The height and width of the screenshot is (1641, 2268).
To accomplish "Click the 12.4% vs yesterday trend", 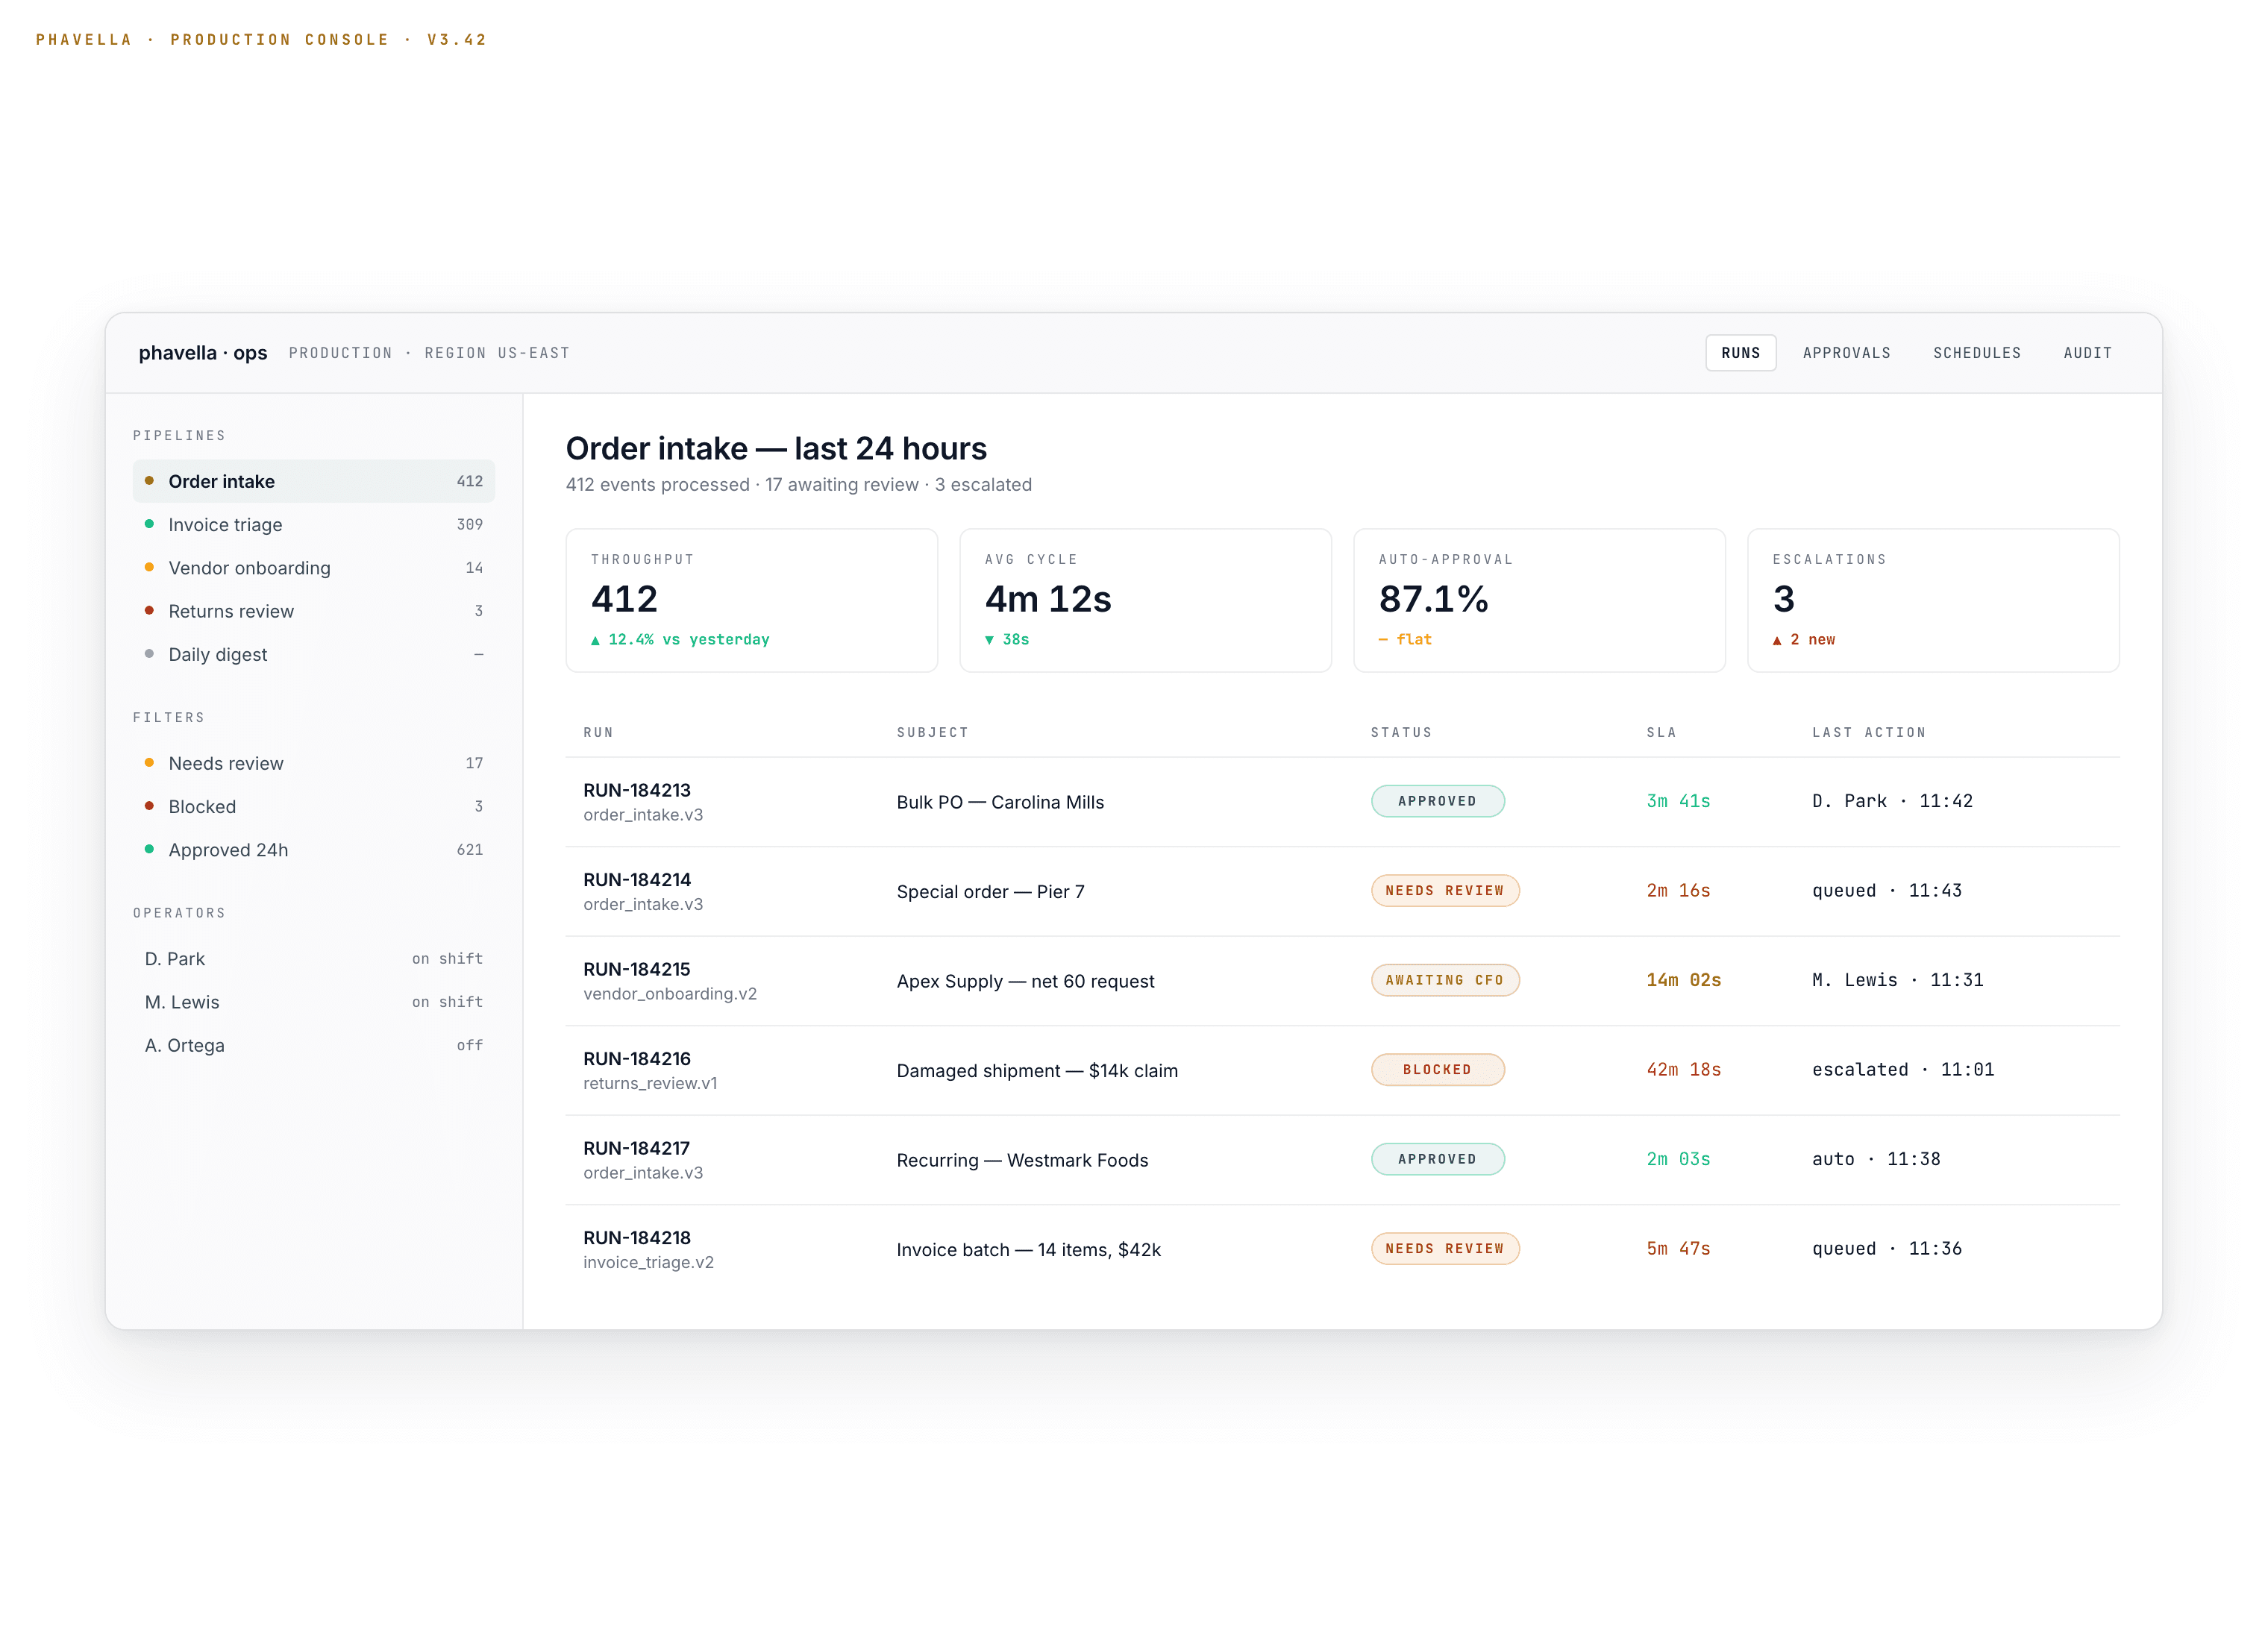I will click(x=680, y=639).
